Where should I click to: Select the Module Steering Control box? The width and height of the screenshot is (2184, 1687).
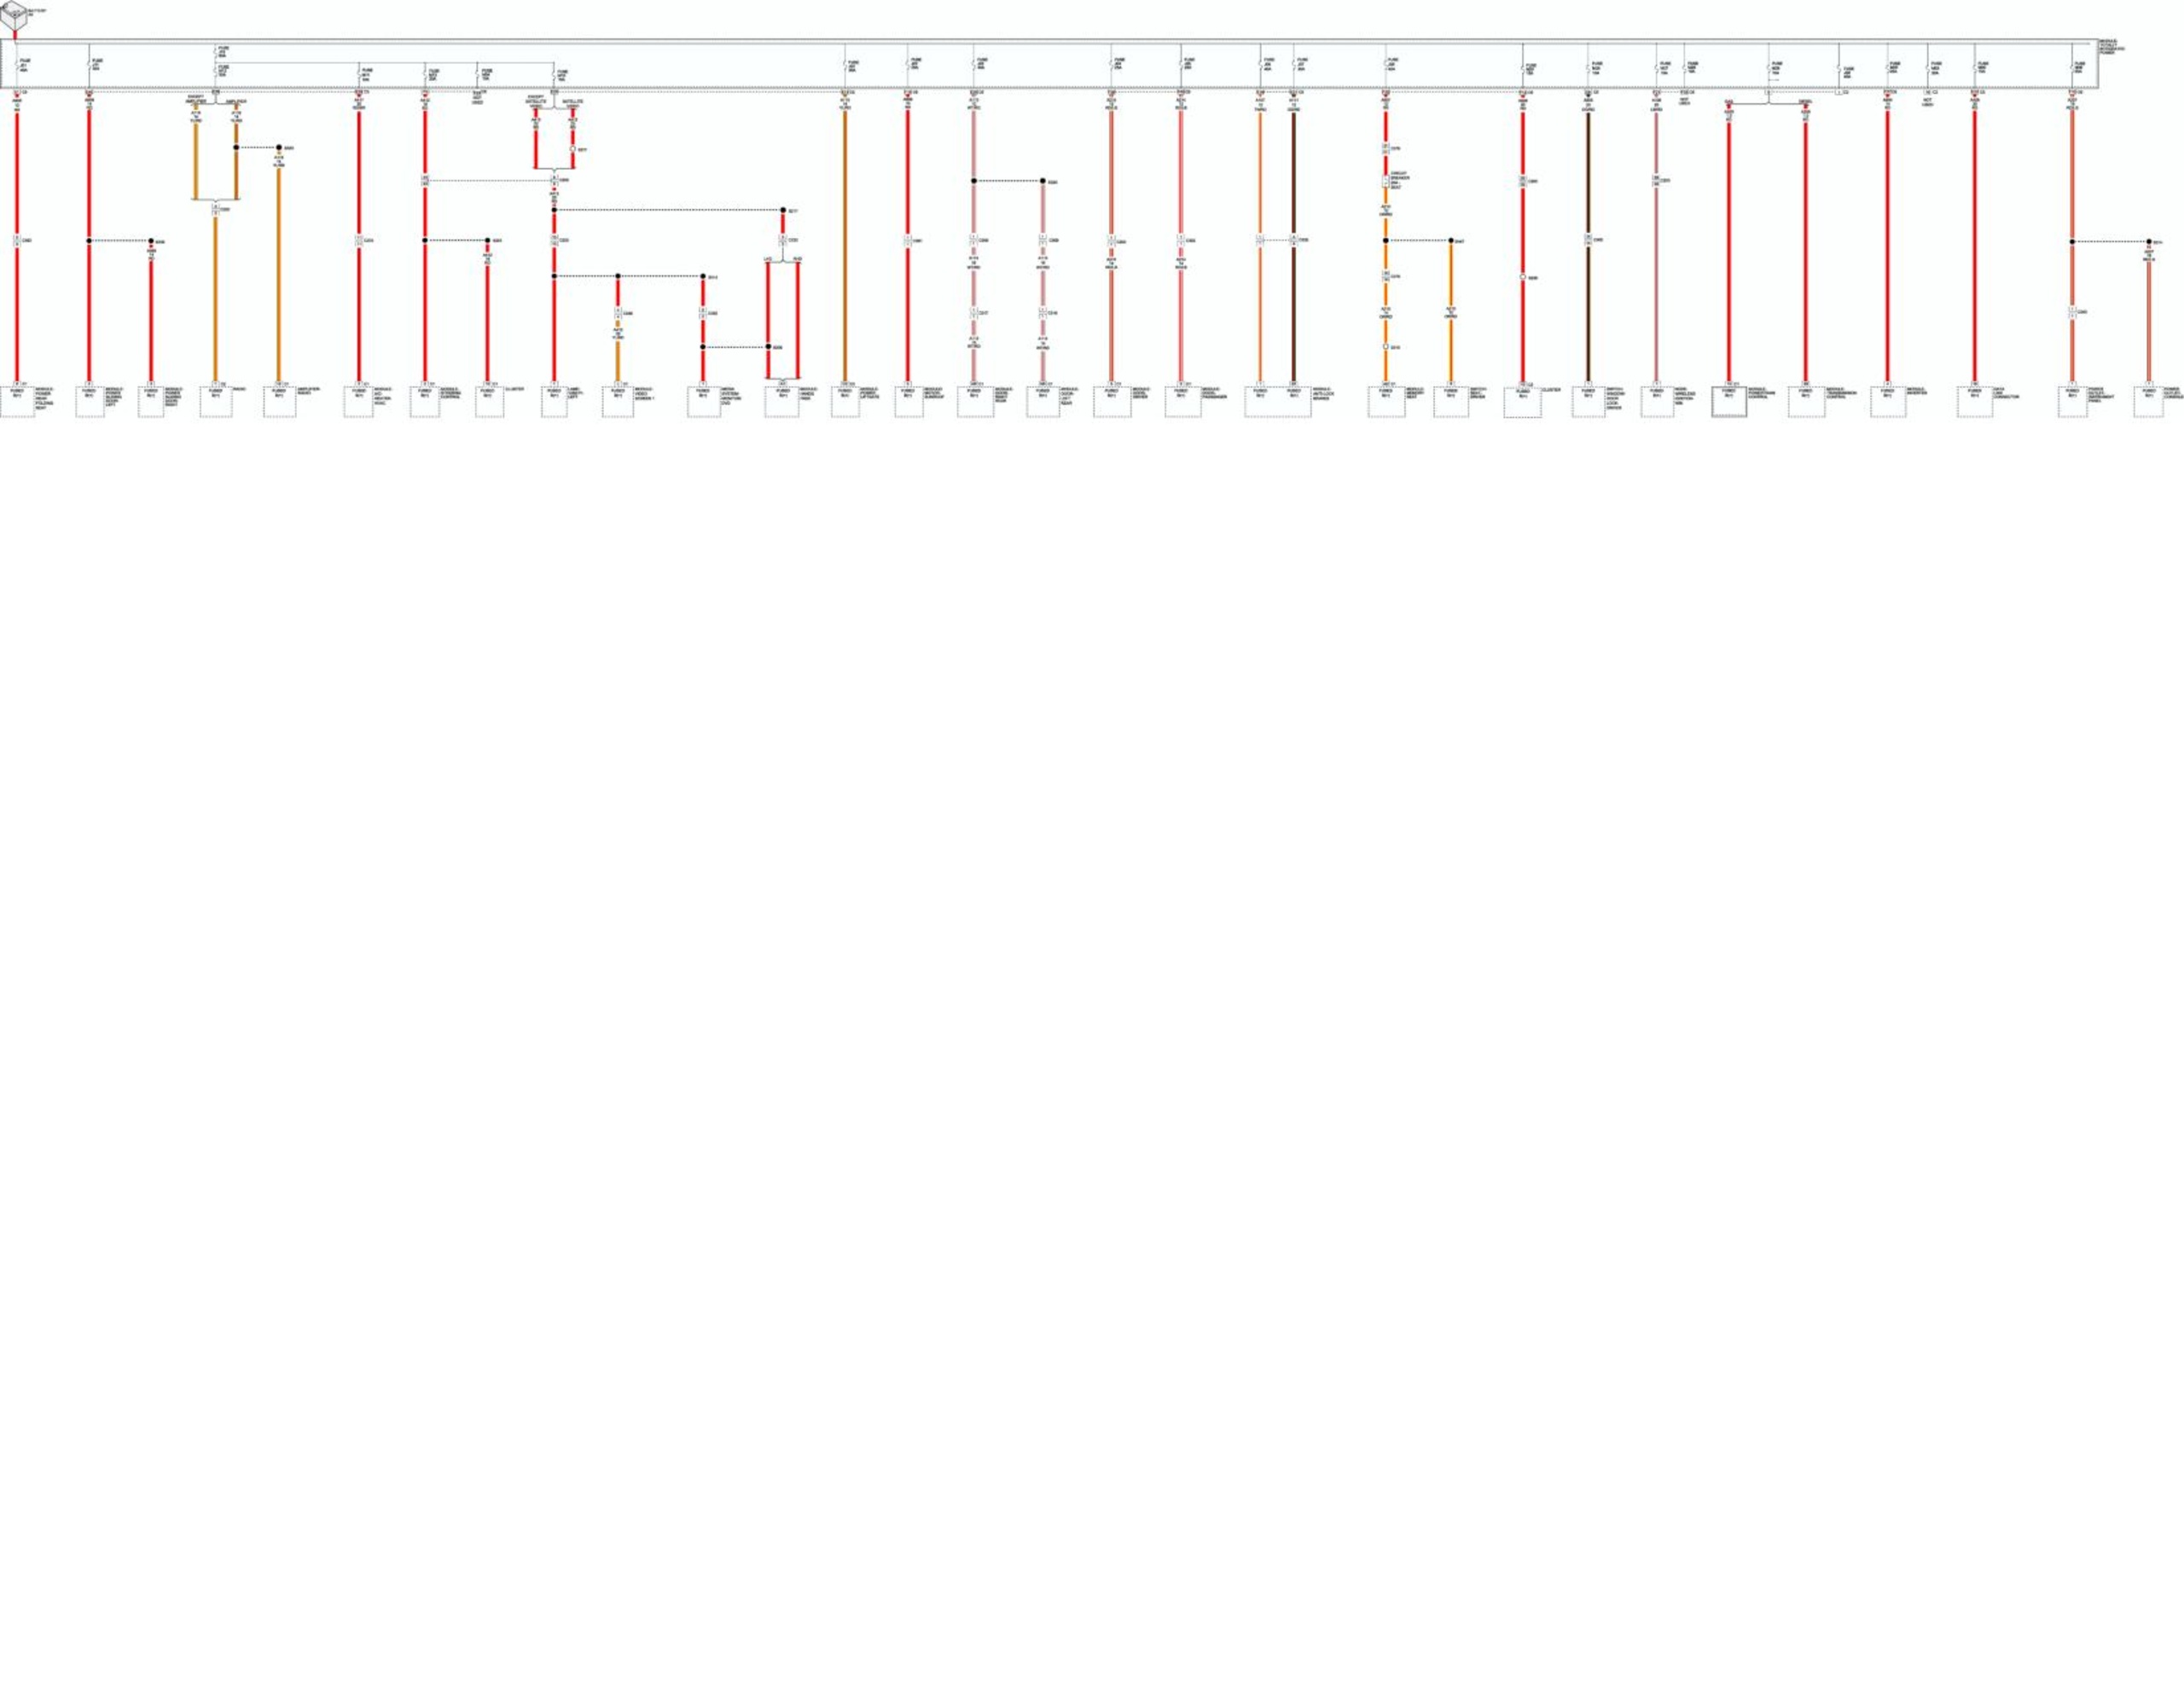[x=424, y=401]
